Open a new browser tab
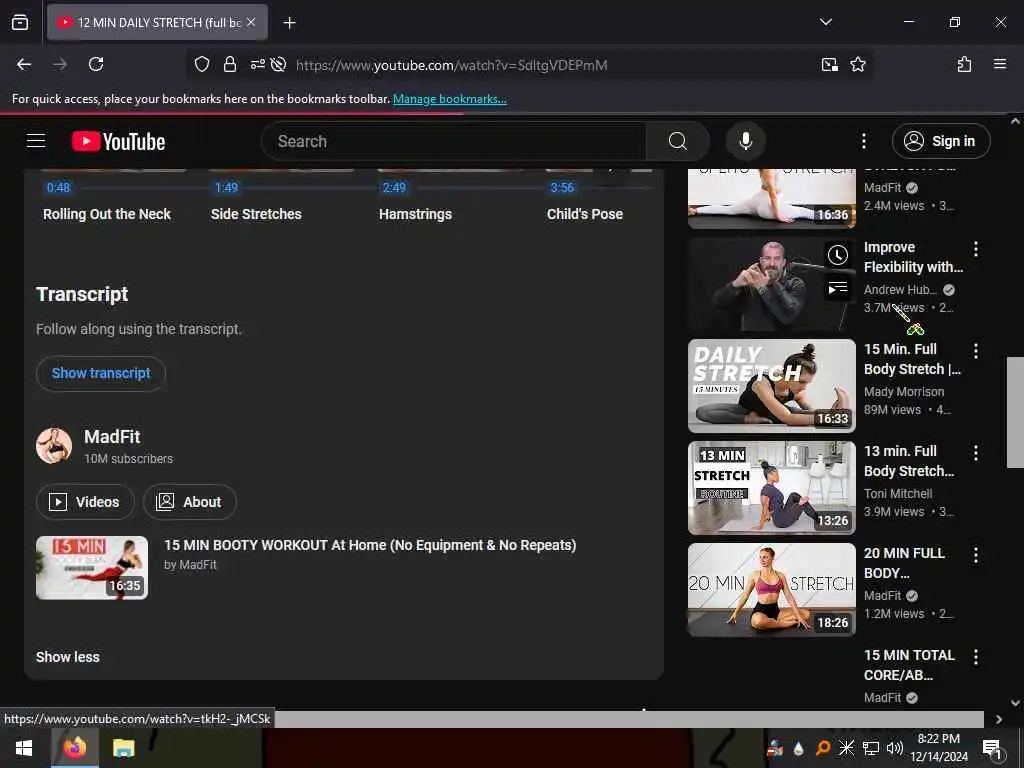Viewport: 1024px width, 768px height. (289, 23)
